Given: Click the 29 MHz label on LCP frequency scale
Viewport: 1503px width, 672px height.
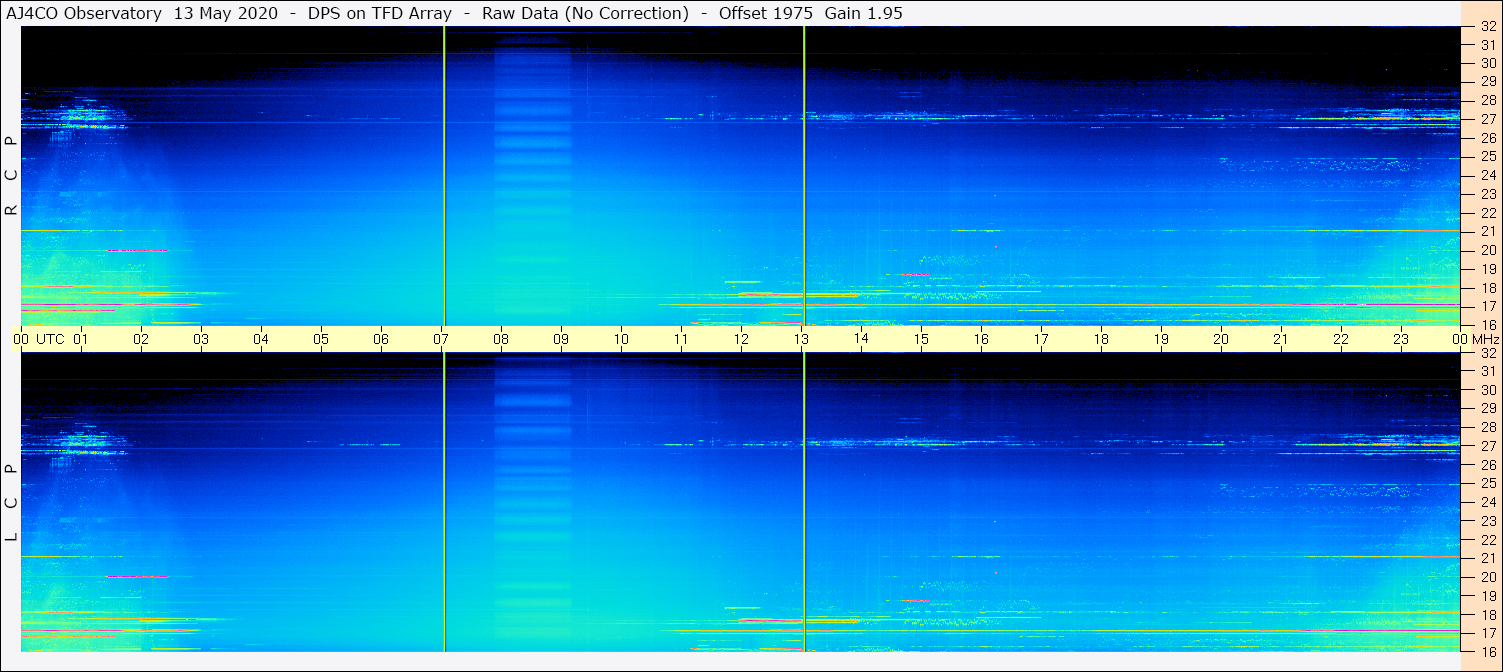Looking at the screenshot, I should point(1488,409).
